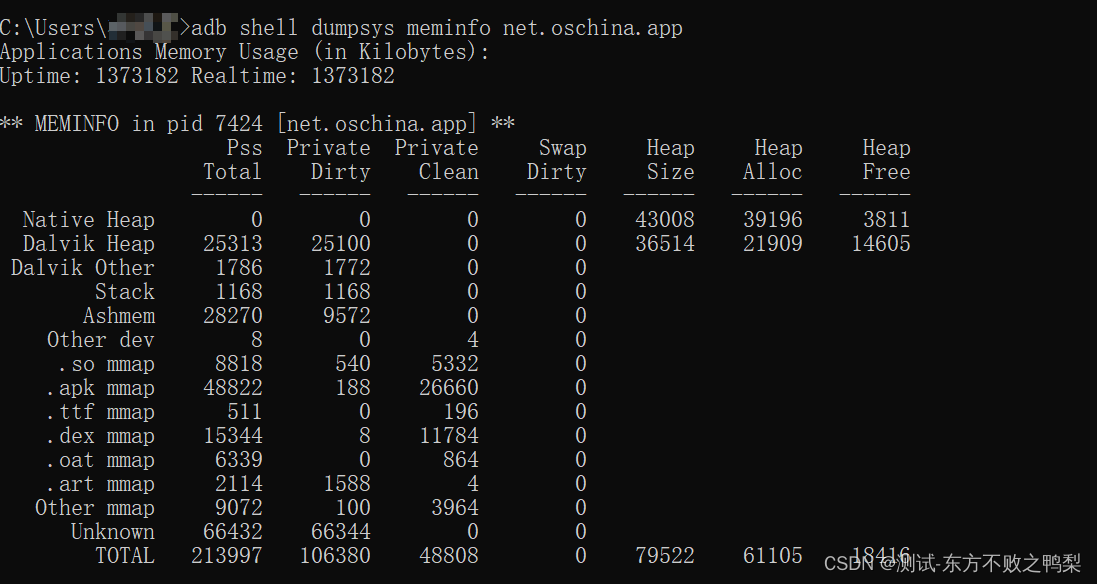This screenshot has width=1097, height=584.
Task: Click Dalvik Heap alloc value 21909
Action: tap(773, 243)
